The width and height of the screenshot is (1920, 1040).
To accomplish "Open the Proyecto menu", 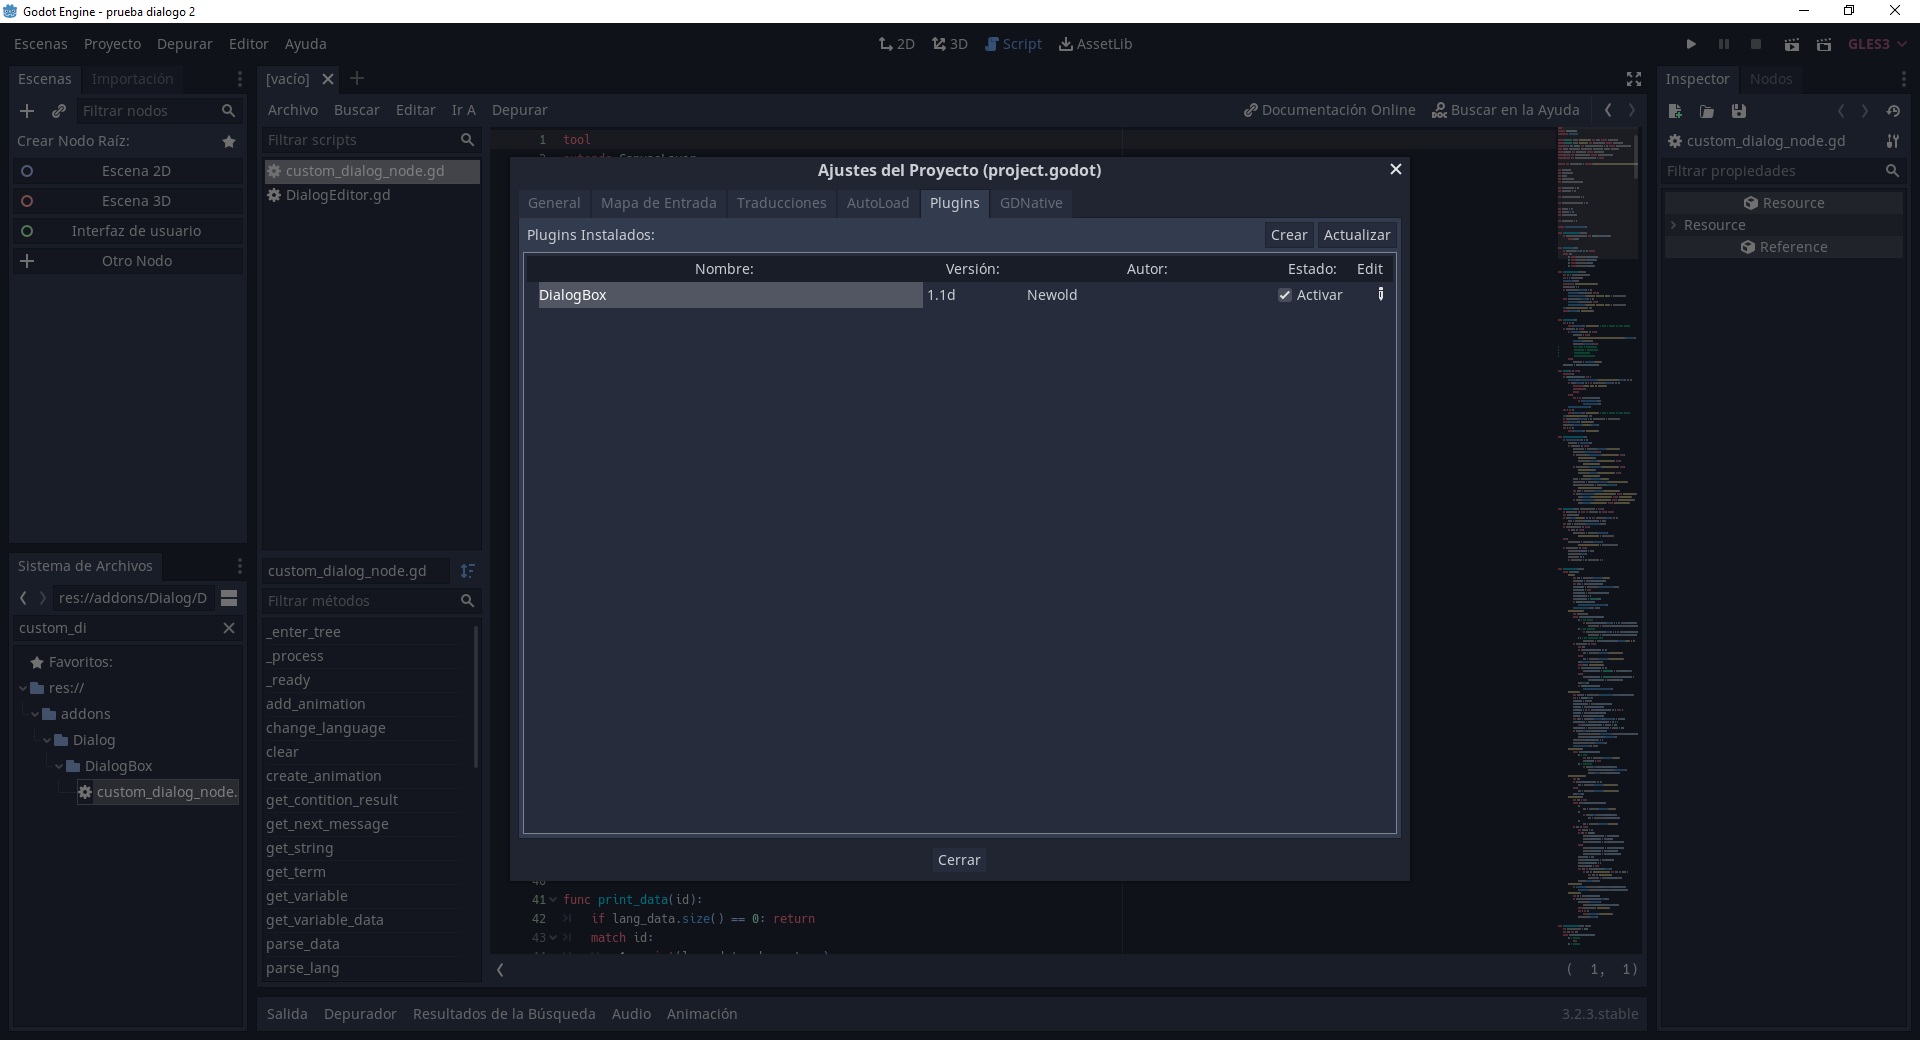I will point(112,44).
